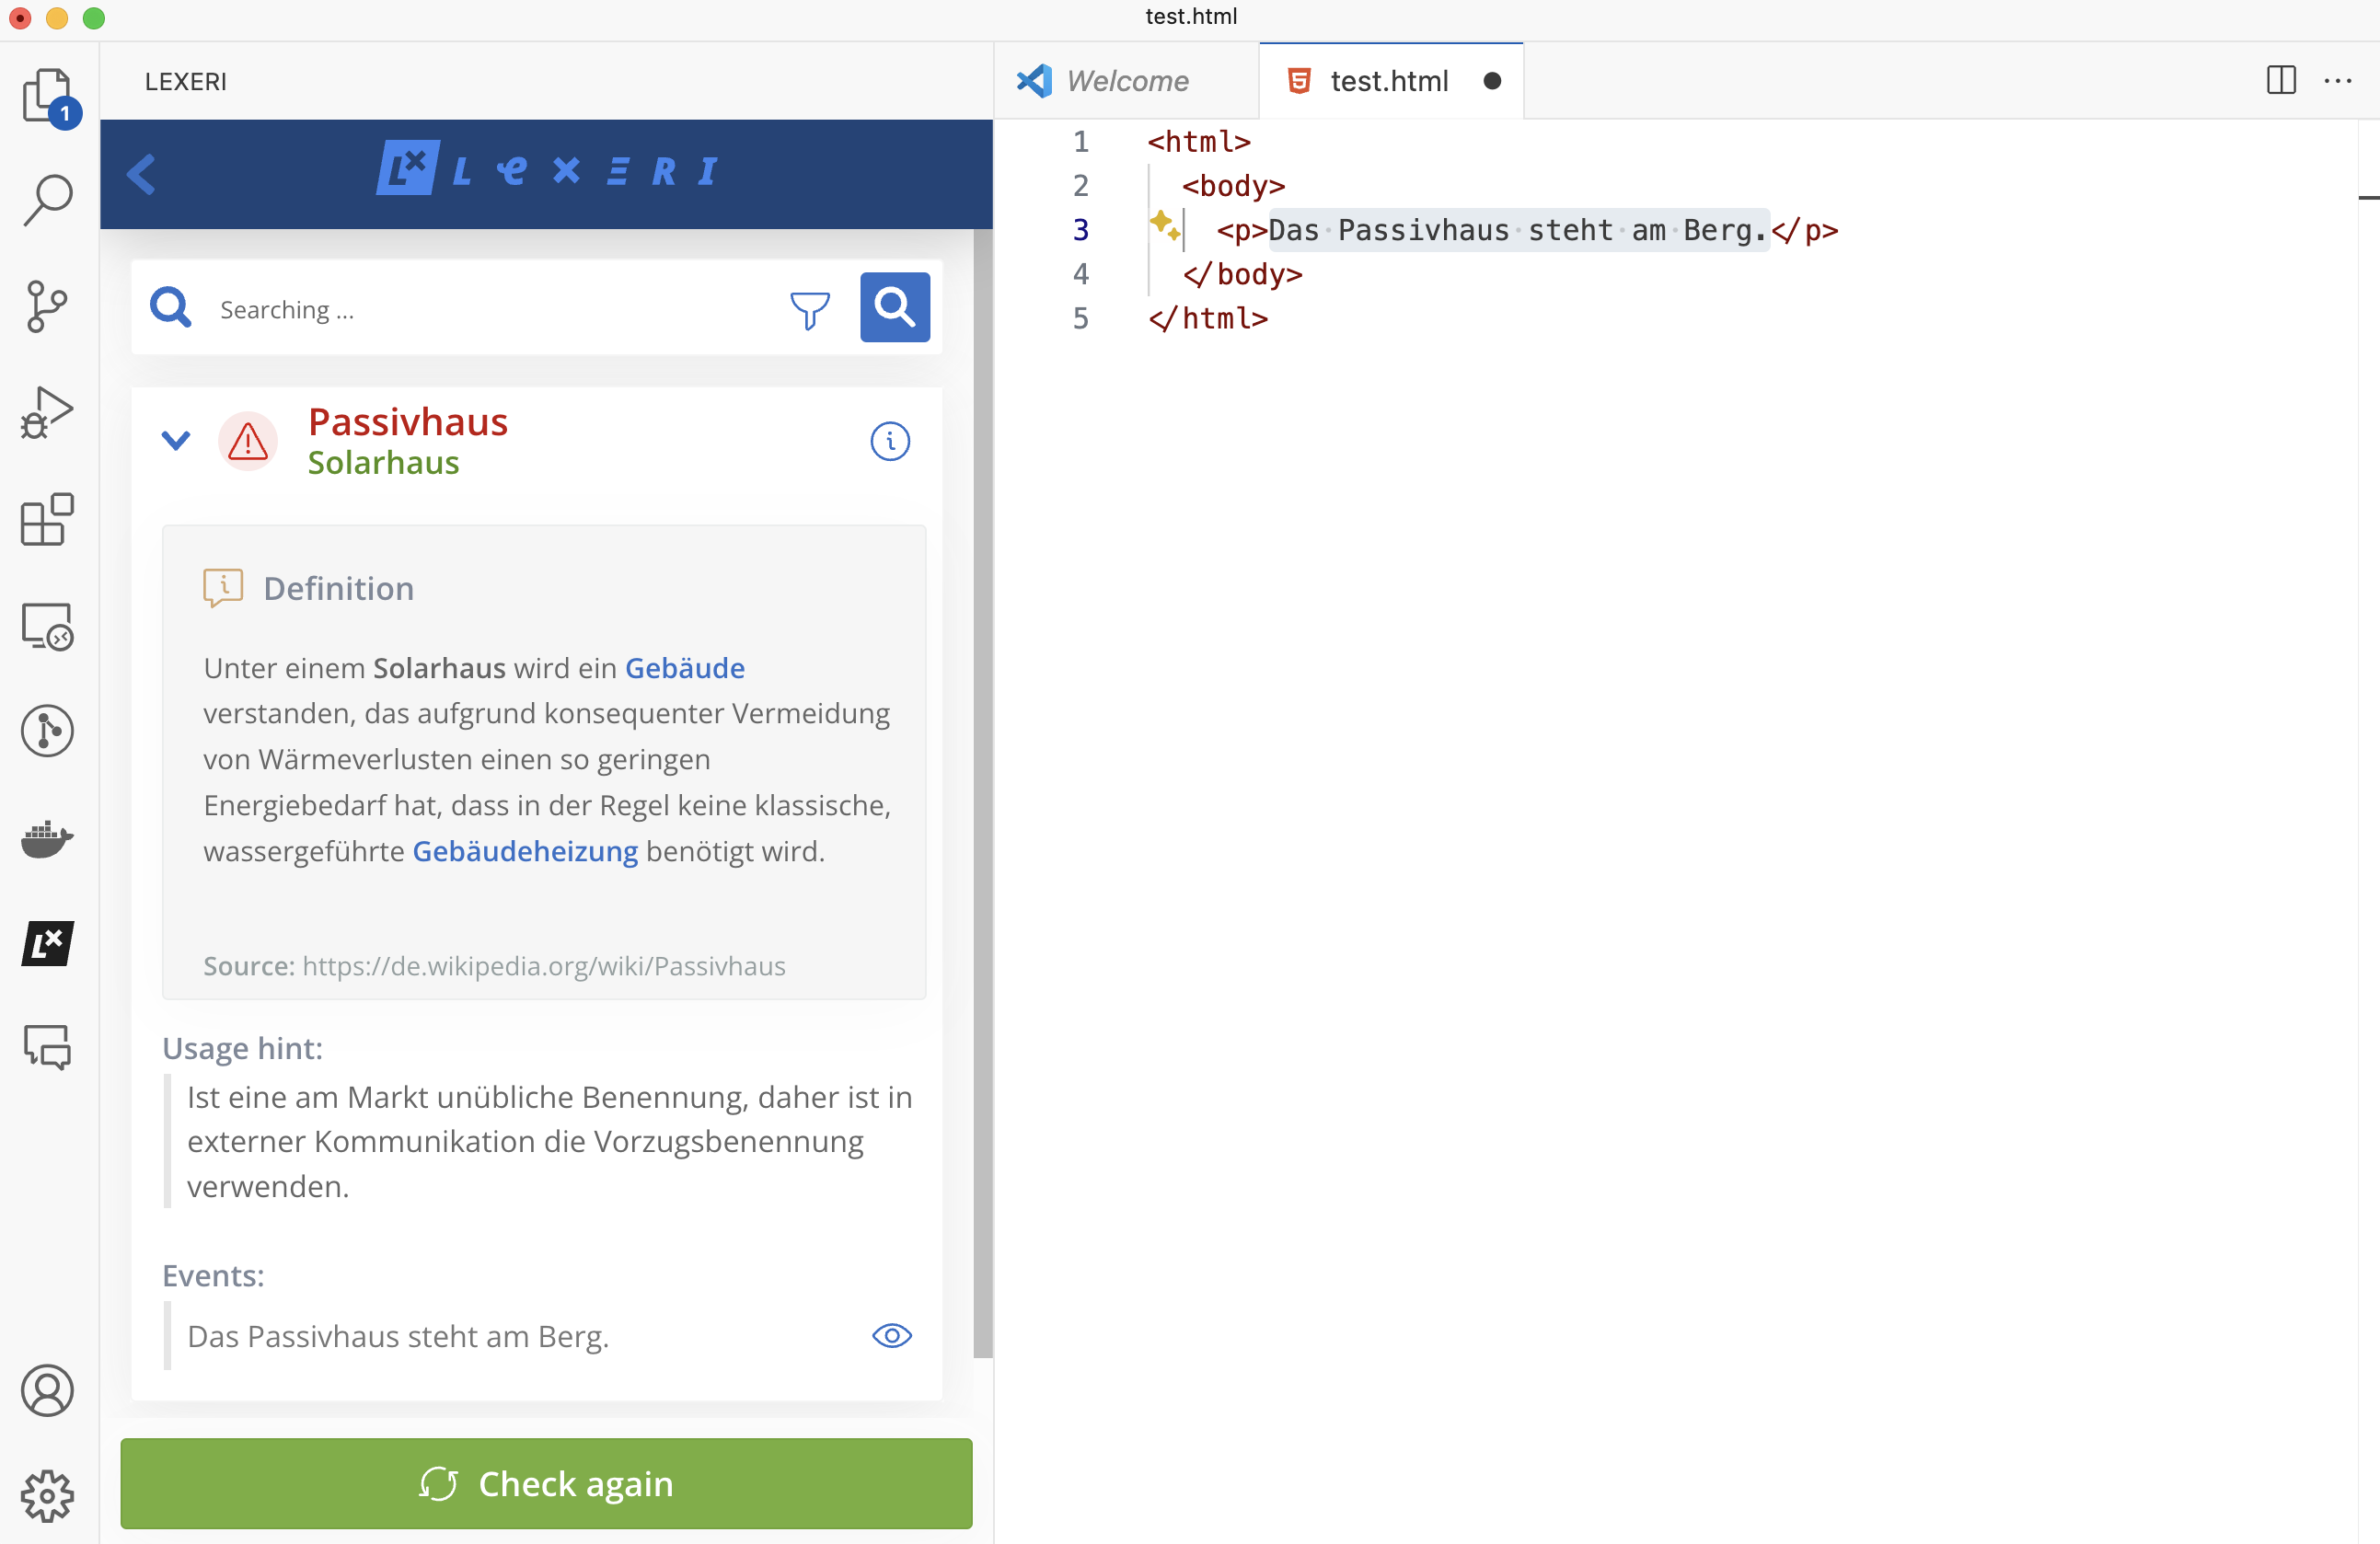
Task: Open the Accounts menu in the sidebar
Action: (47, 1390)
